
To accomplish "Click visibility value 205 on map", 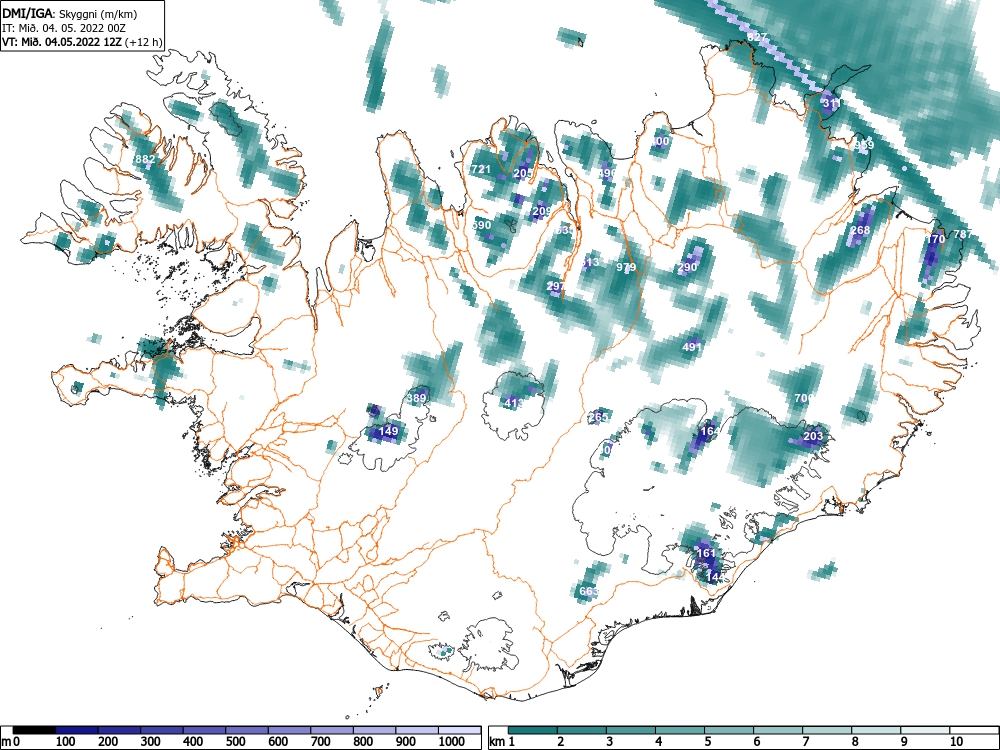I will tap(523, 173).
